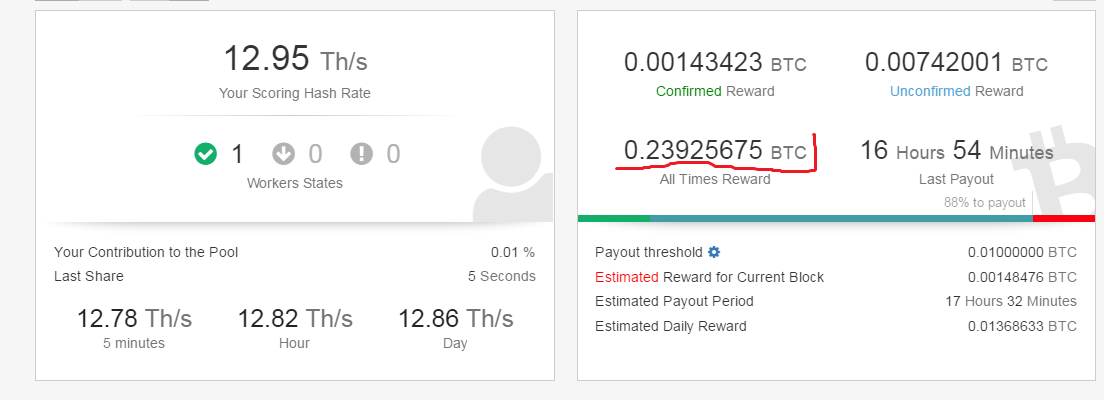Screen dimensions: 1104x400
Task: Click the 5 minutes hash rate value
Action: (134, 318)
